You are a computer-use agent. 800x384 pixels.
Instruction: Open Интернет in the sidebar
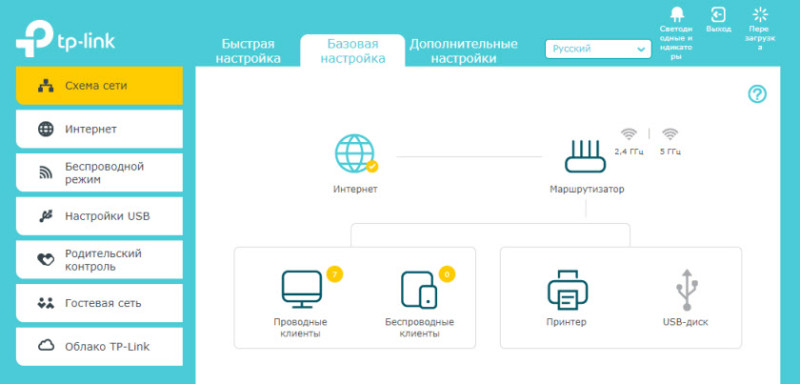click(x=99, y=129)
